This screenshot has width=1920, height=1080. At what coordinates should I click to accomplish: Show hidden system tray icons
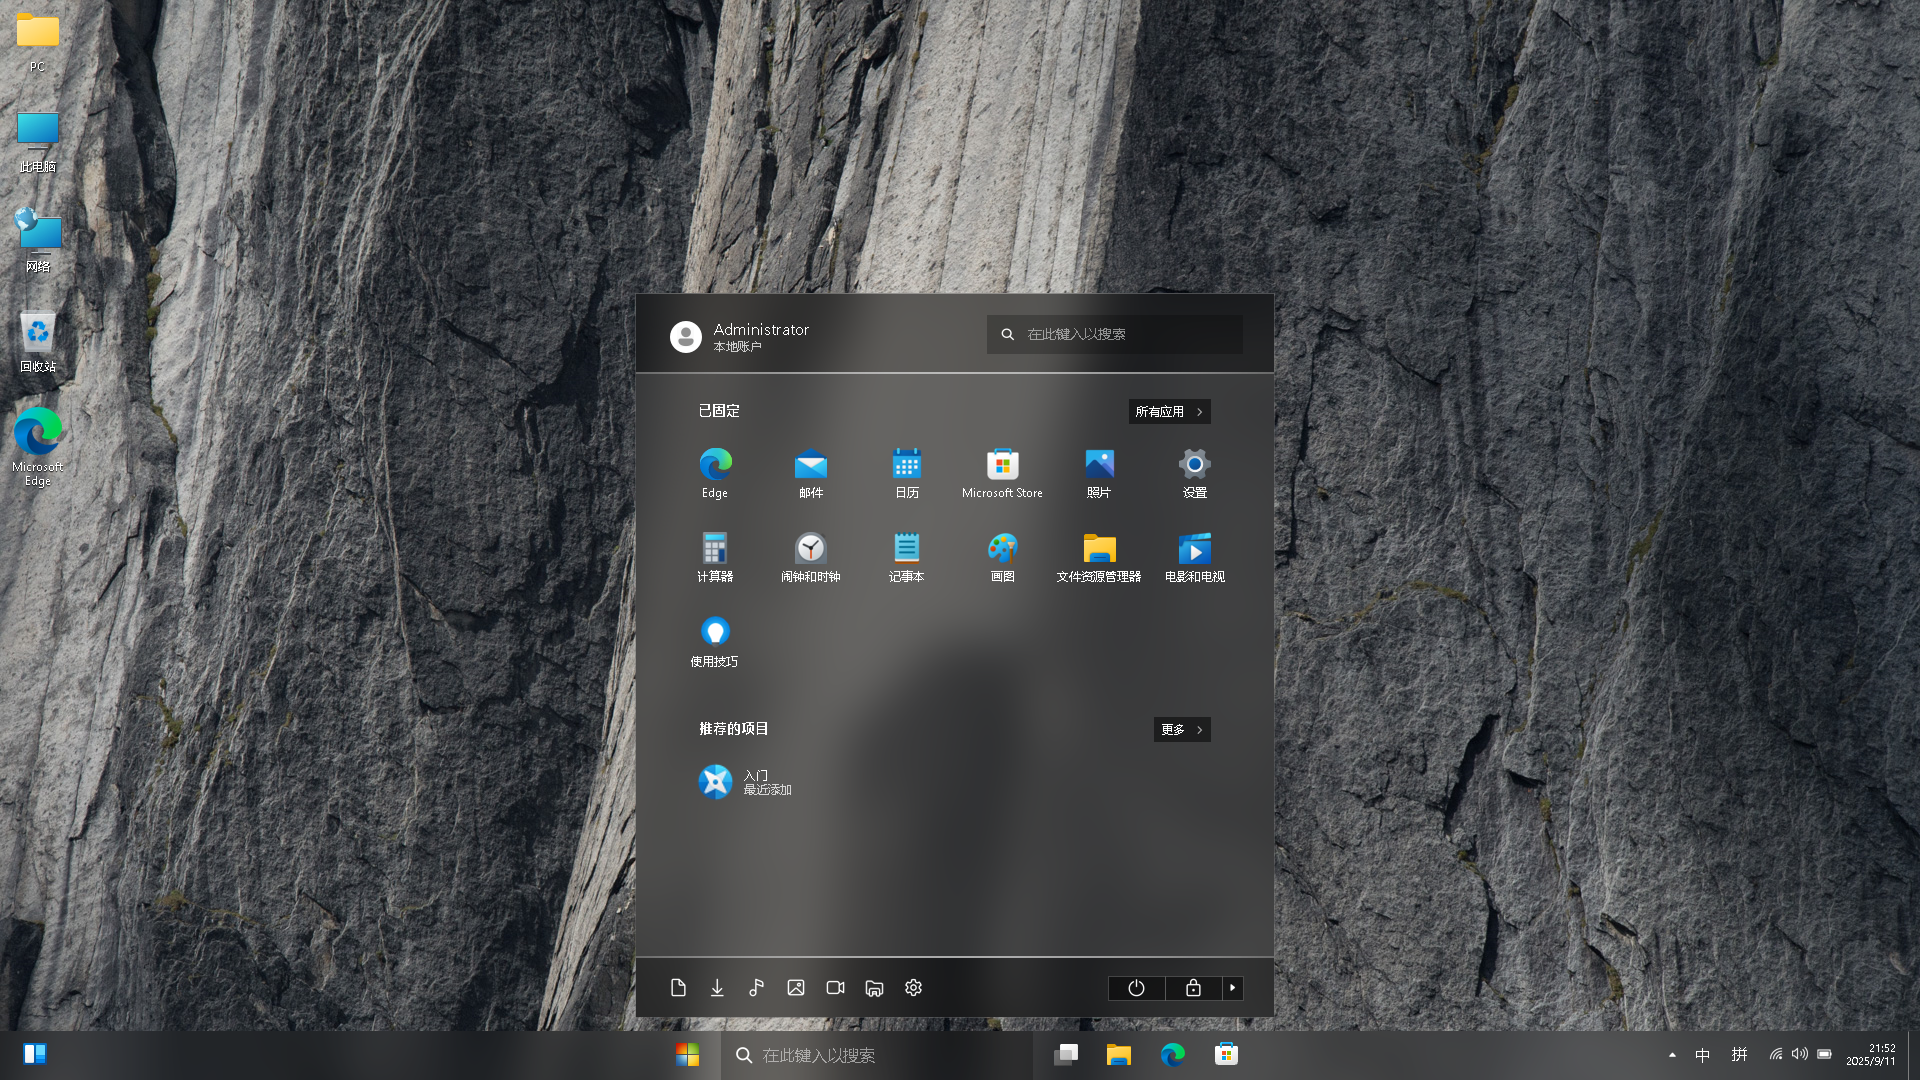pyautogui.click(x=1672, y=1055)
